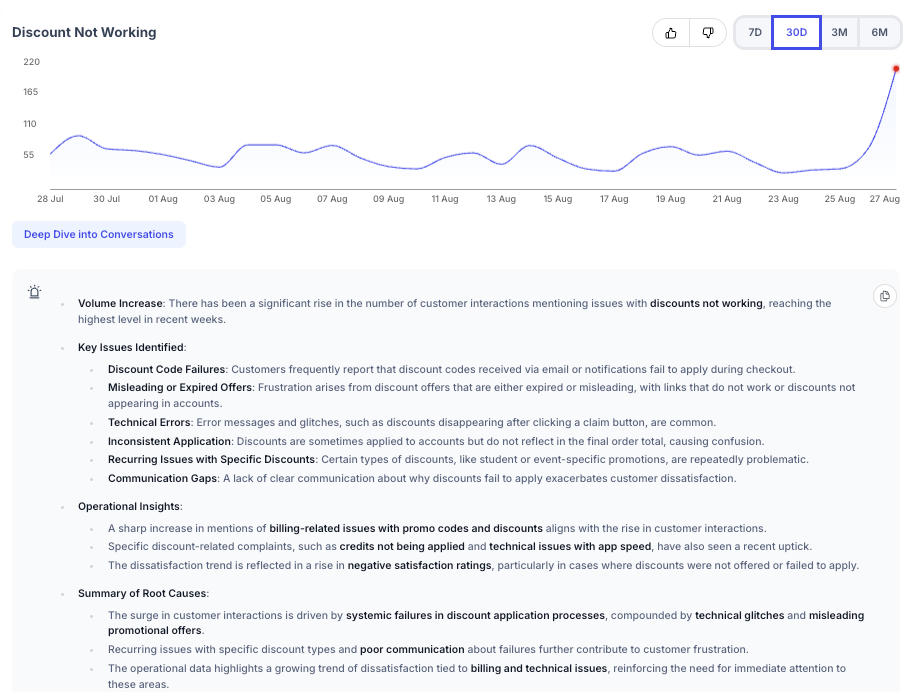The height and width of the screenshot is (692, 909).
Task: Switch to the 3M time range
Action: 839,32
